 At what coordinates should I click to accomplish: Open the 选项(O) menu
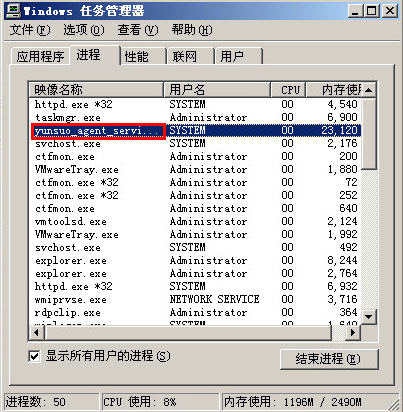tap(84, 30)
